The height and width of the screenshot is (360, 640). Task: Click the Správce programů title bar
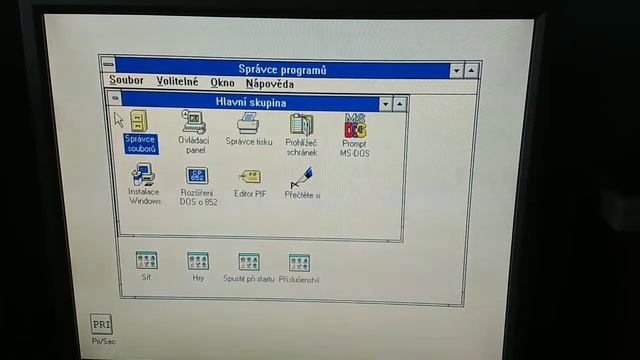[x=282, y=69]
